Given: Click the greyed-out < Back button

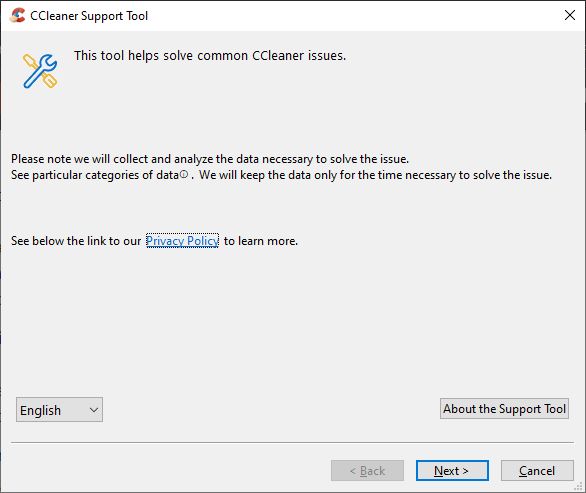Looking at the screenshot, I should click(x=367, y=471).
